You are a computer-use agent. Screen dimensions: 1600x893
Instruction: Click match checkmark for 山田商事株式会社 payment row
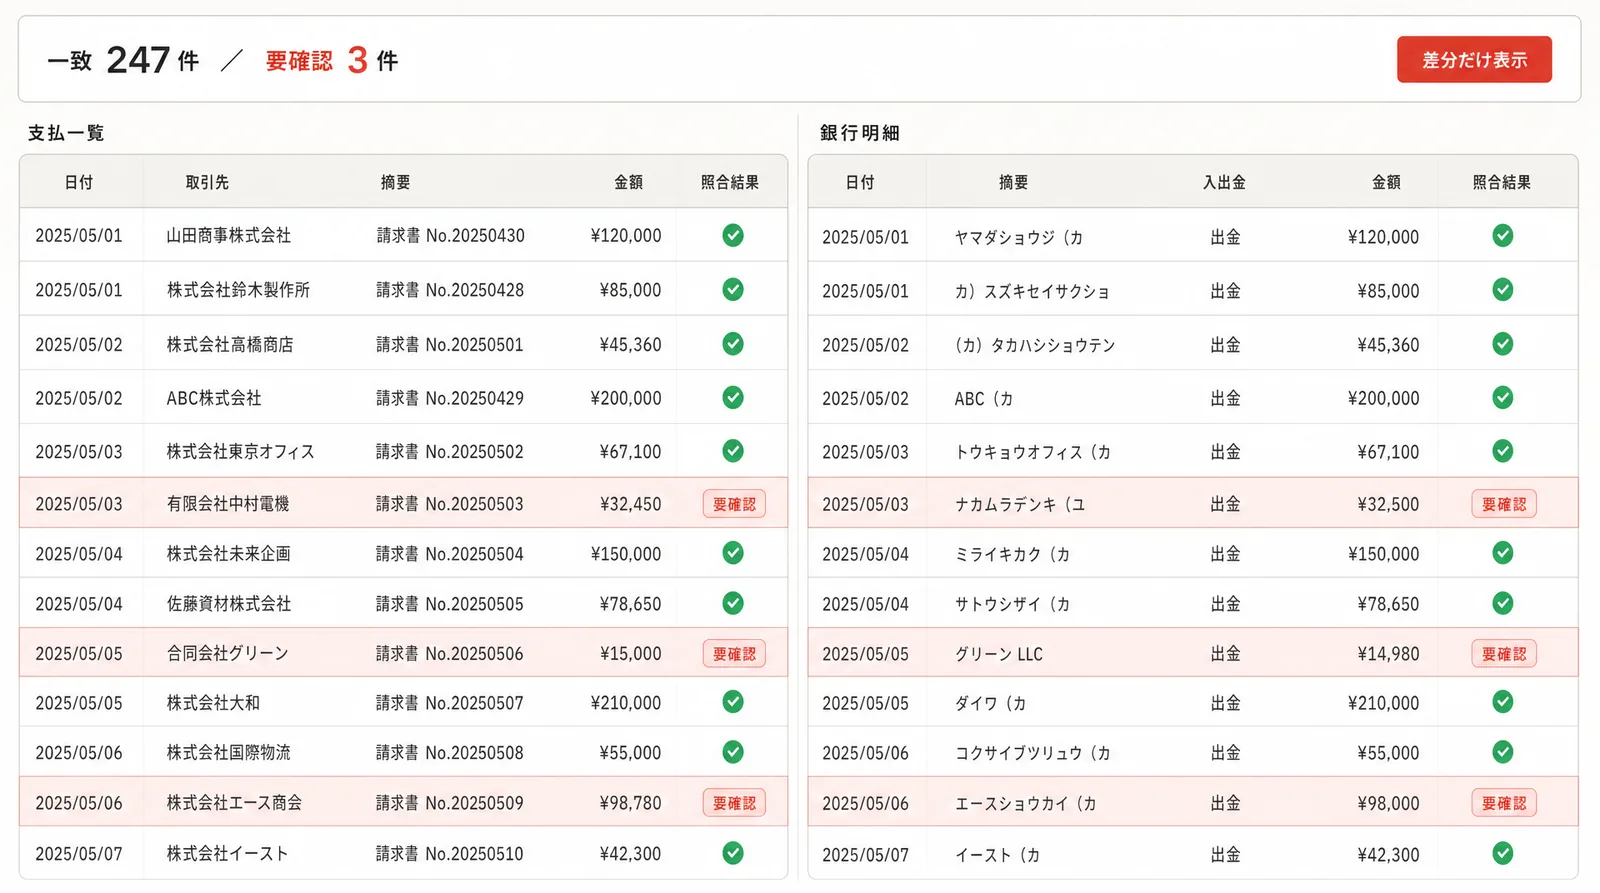pyautogui.click(x=733, y=235)
